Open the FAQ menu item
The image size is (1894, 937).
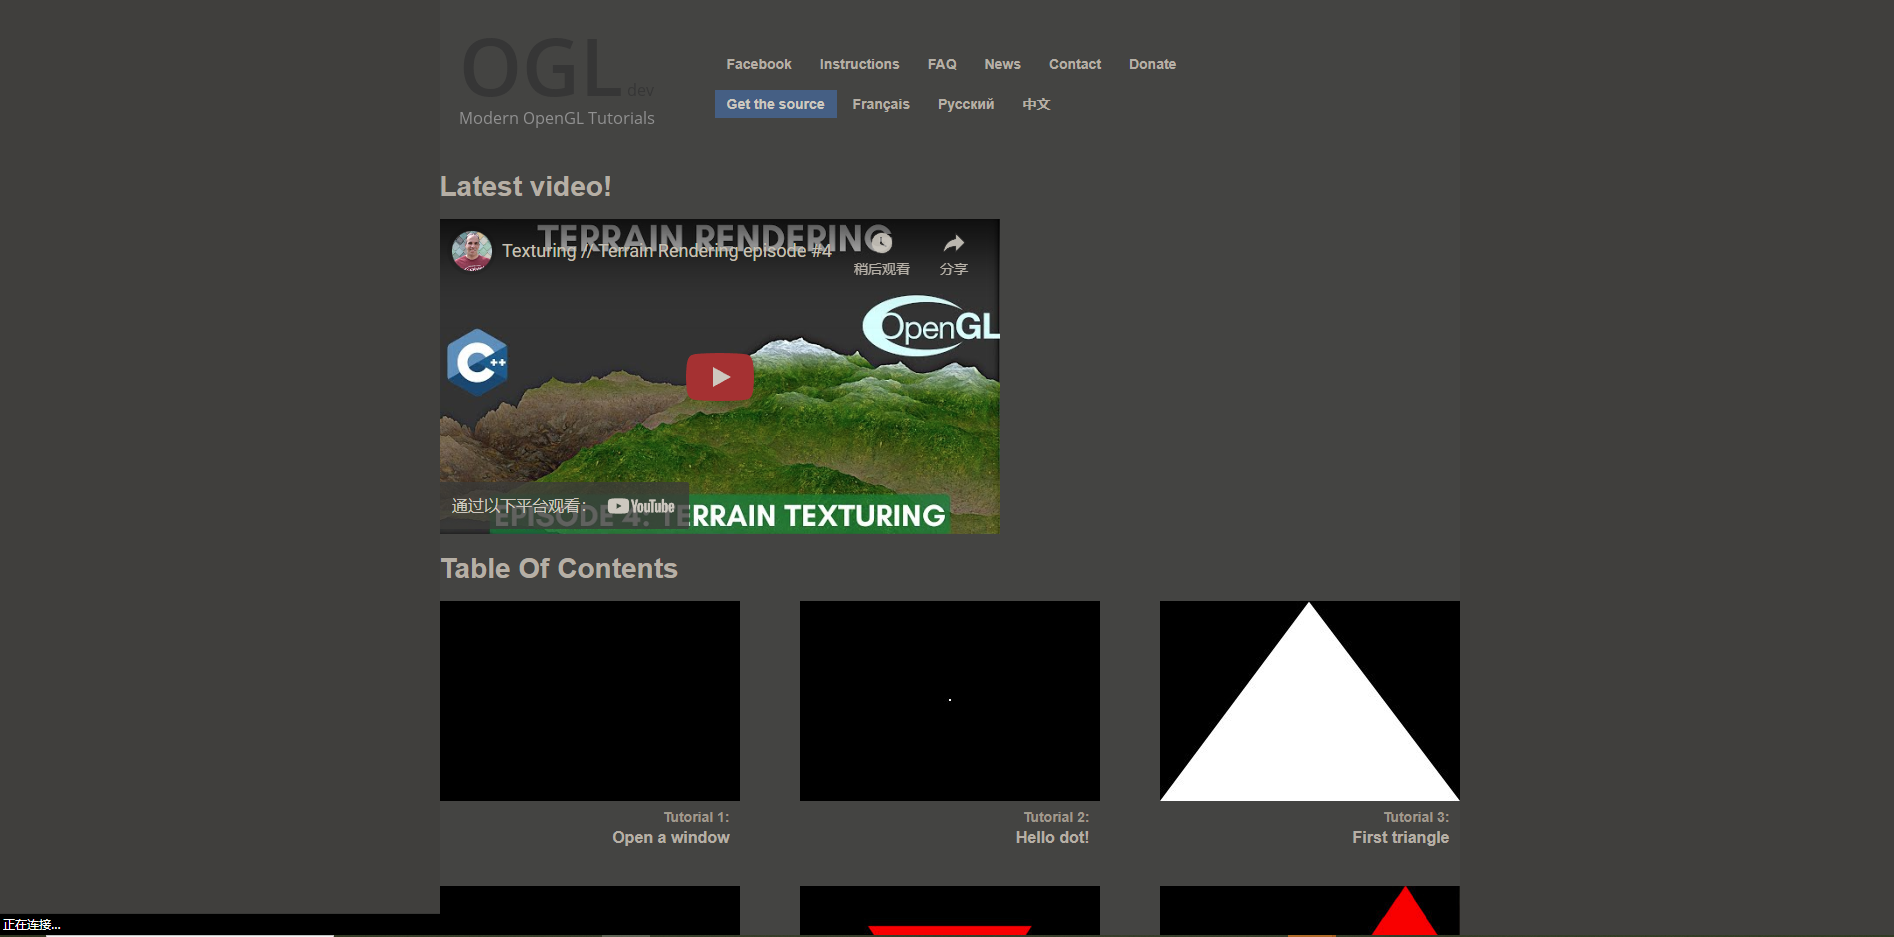[942, 64]
